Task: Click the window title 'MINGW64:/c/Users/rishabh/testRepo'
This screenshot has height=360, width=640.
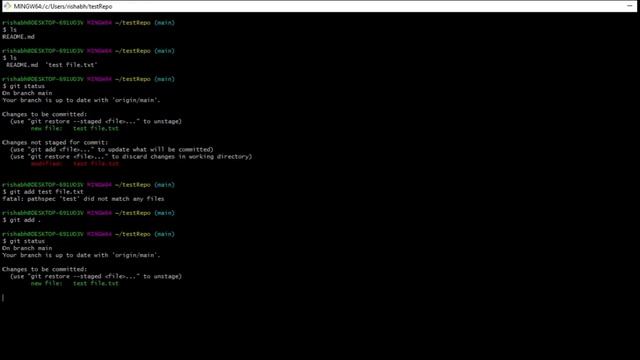Action: tap(63, 7)
